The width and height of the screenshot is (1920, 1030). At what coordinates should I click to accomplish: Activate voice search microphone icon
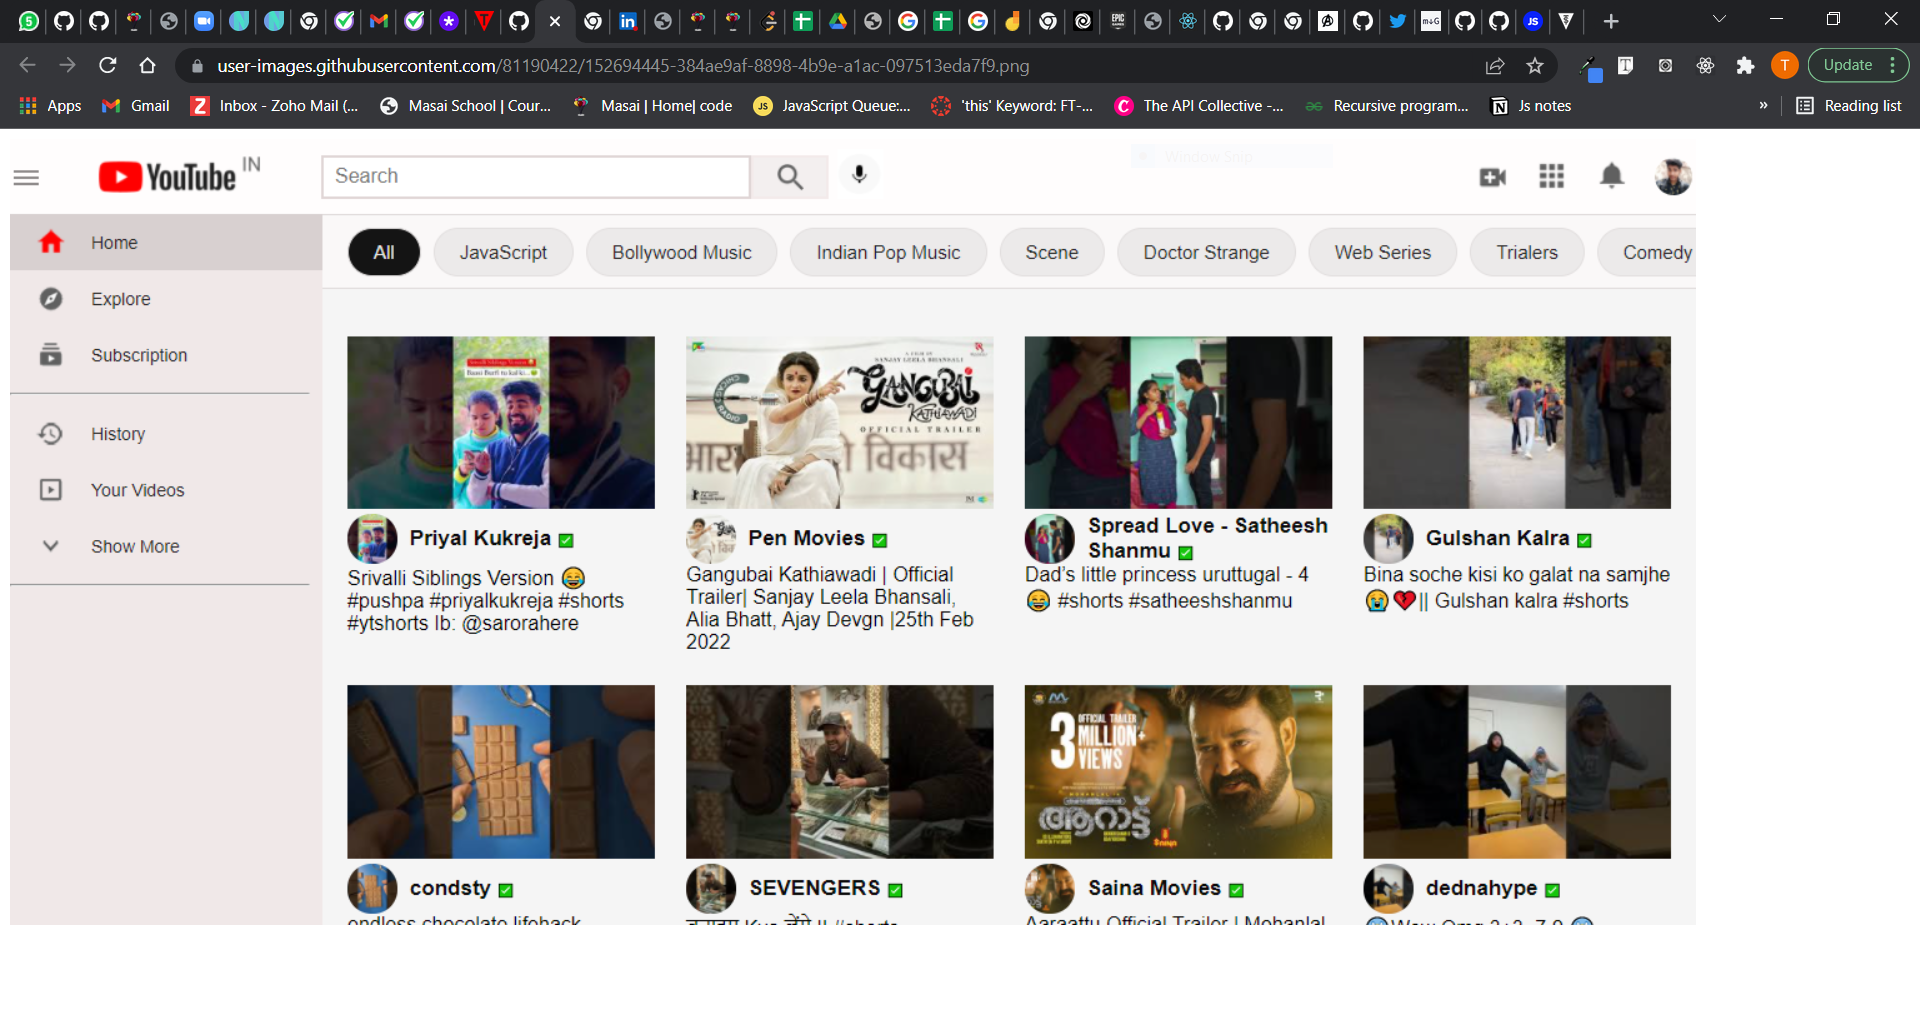(858, 175)
